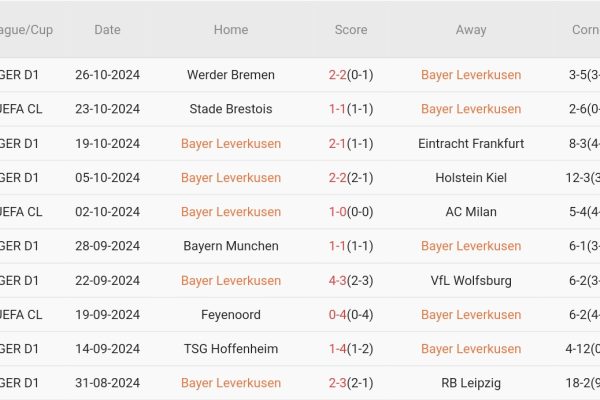Click Eintracht Frankfurt team name
The image size is (600, 400).
pyautogui.click(x=471, y=143)
